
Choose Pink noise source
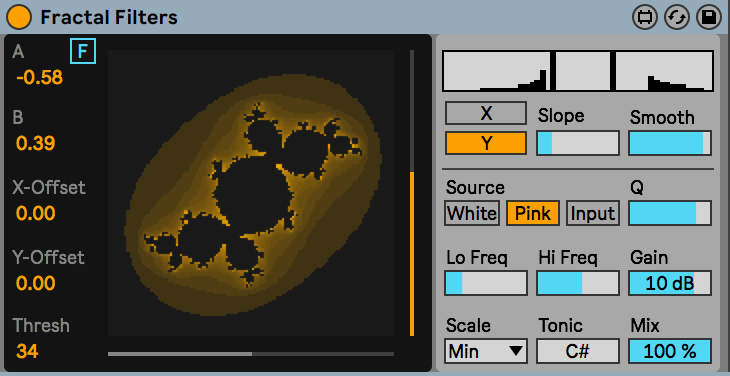coord(533,214)
